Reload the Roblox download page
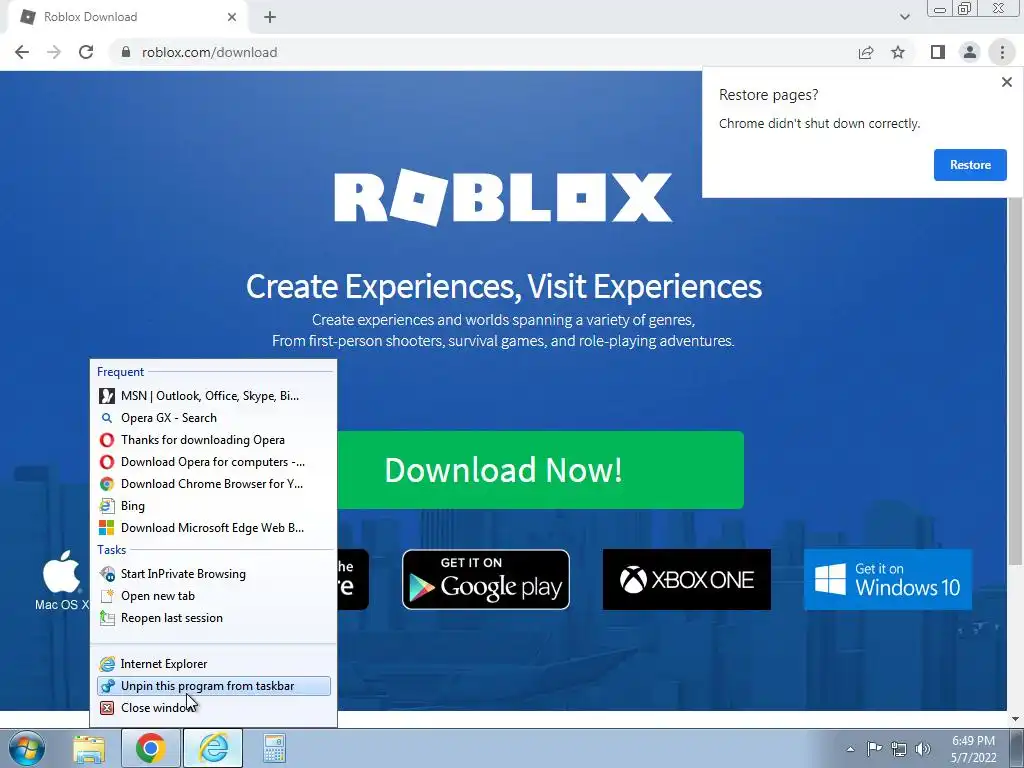Image resolution: width=1024 pixels, height=768 pixels. [86, 52]
